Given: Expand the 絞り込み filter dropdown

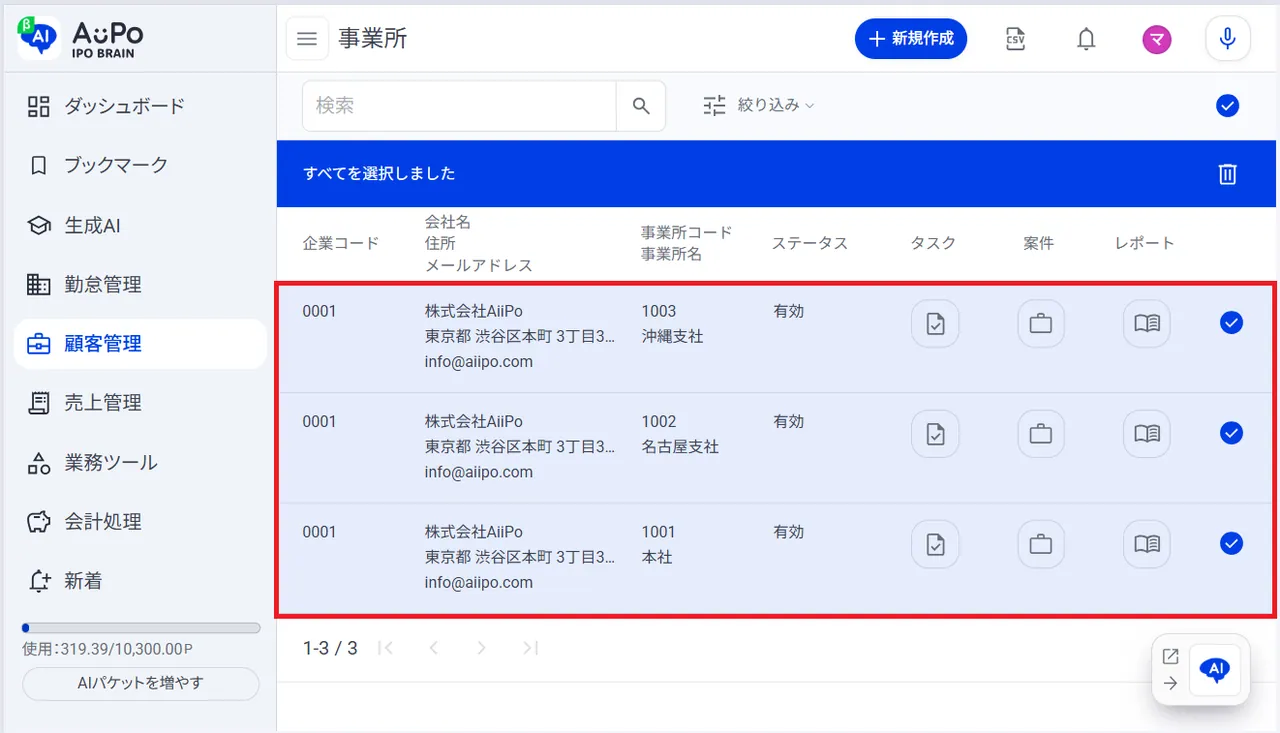Looking at the screenshot, I should click(x=759, y=105).
